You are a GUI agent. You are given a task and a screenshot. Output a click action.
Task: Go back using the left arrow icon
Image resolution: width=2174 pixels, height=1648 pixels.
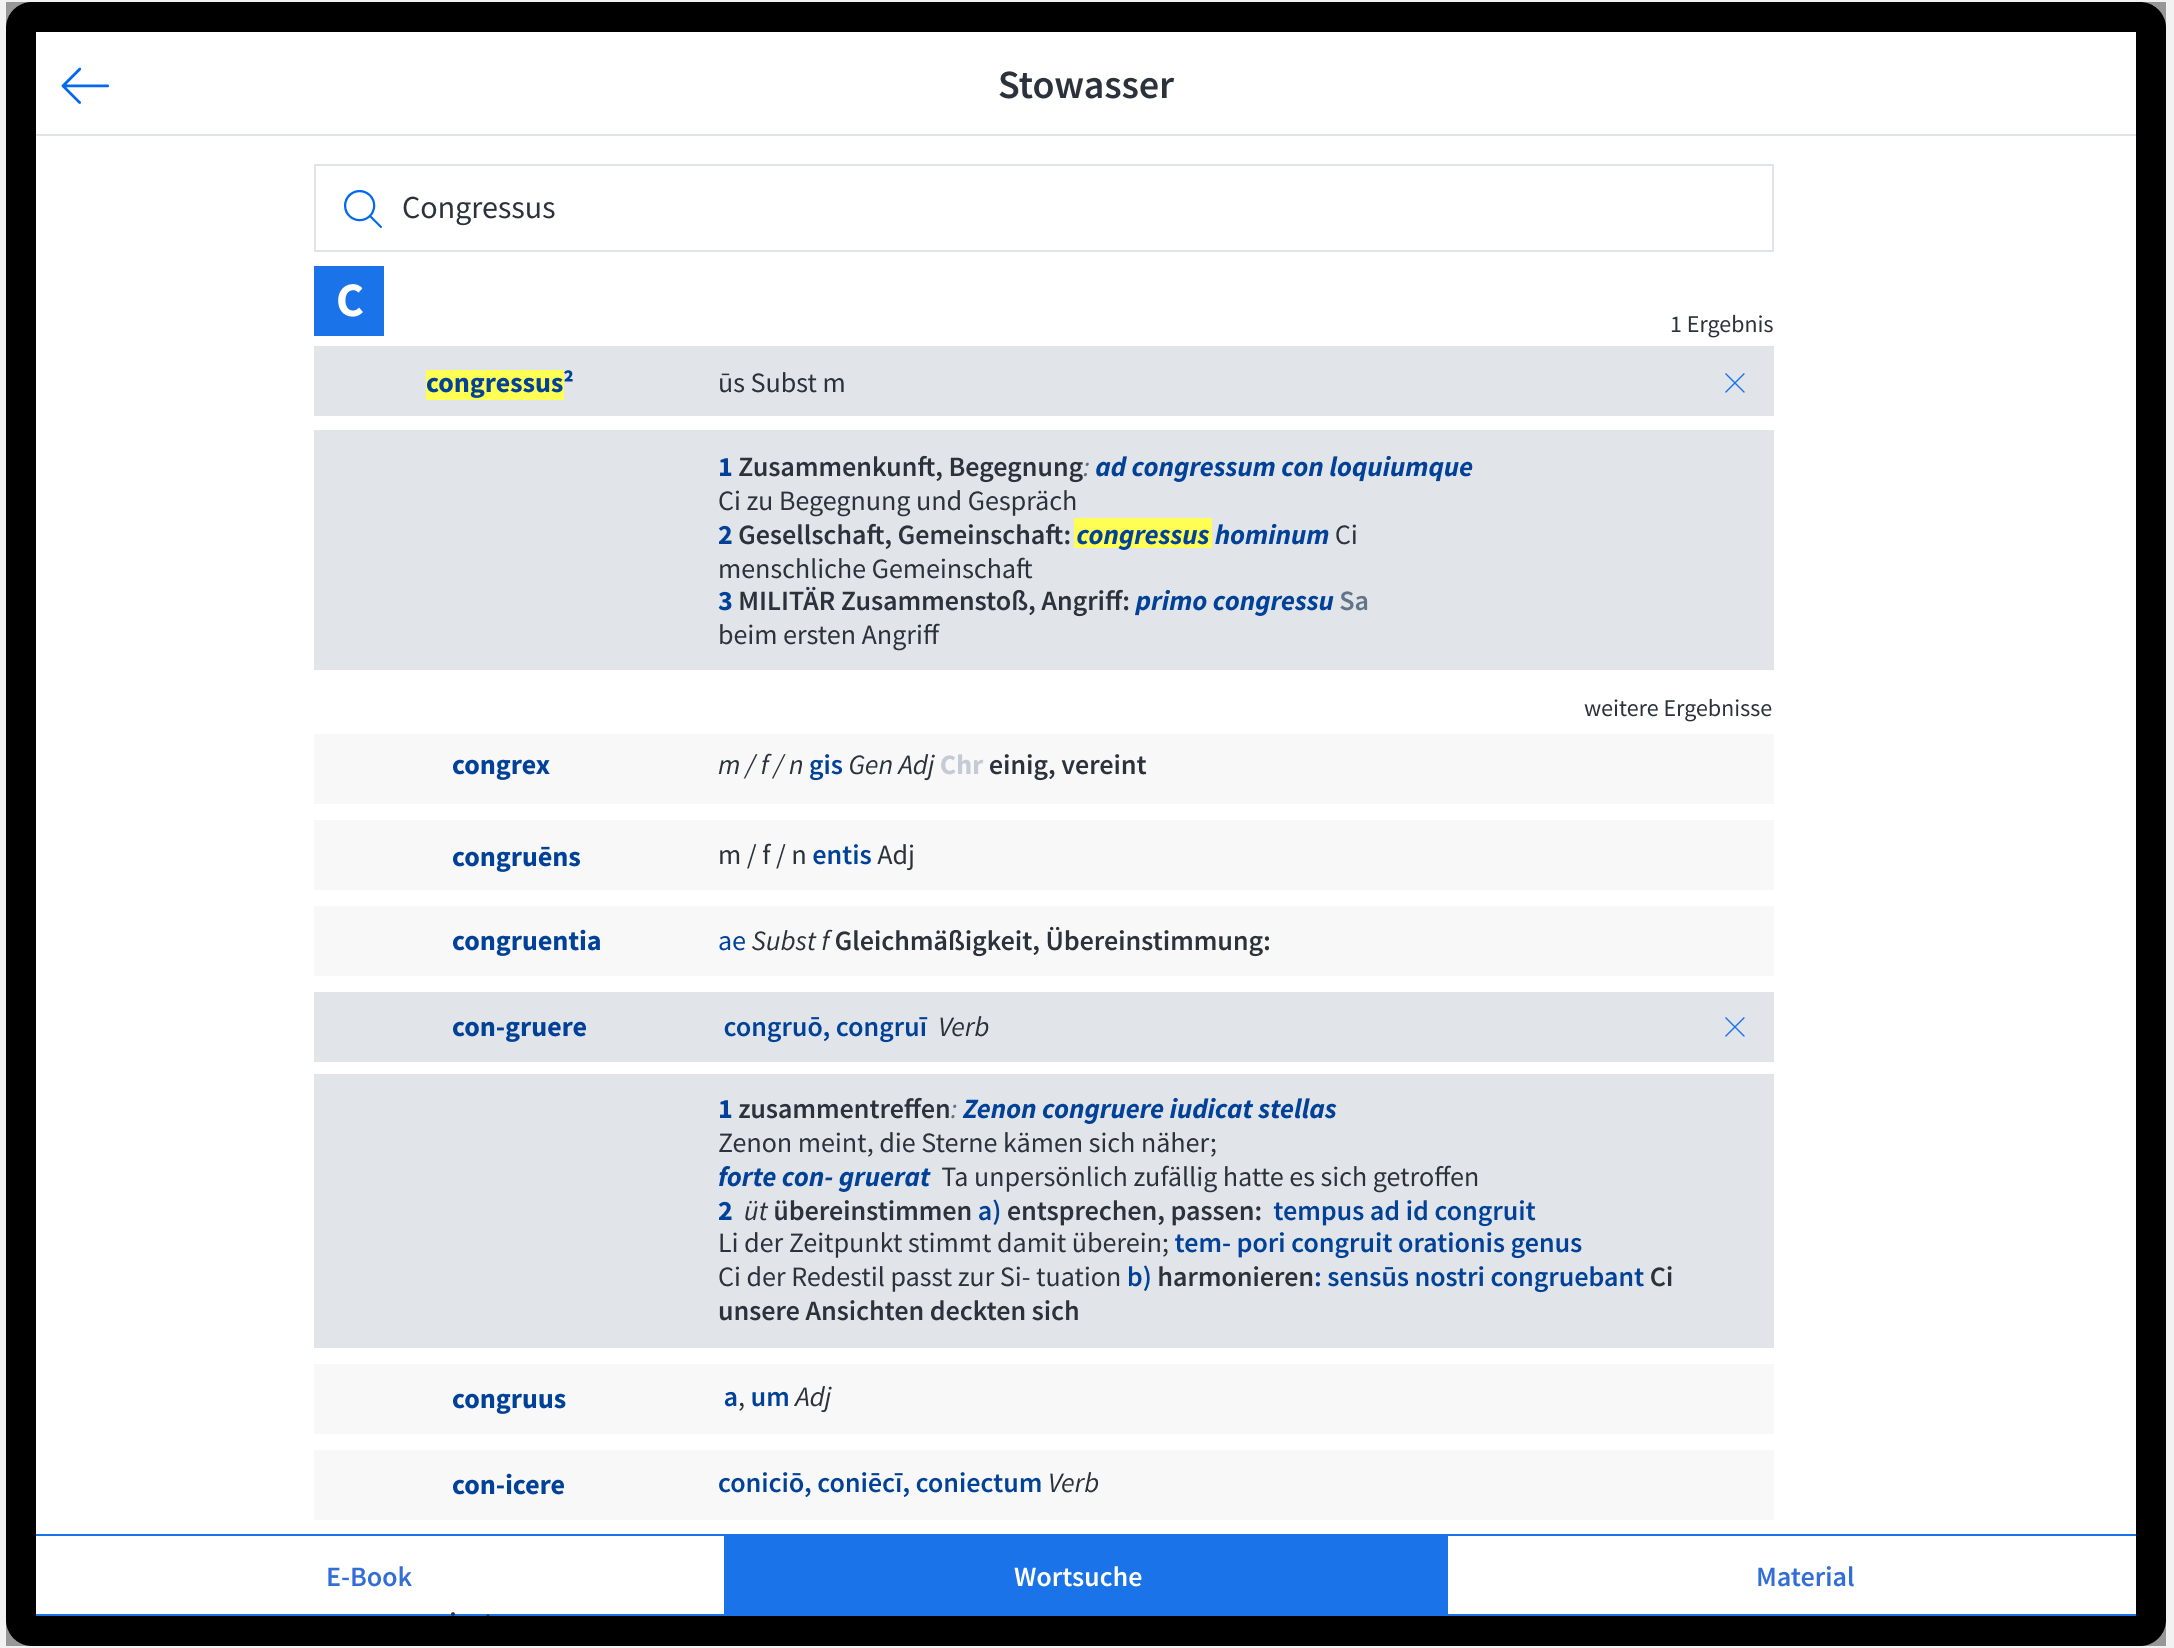coord(85,86)
